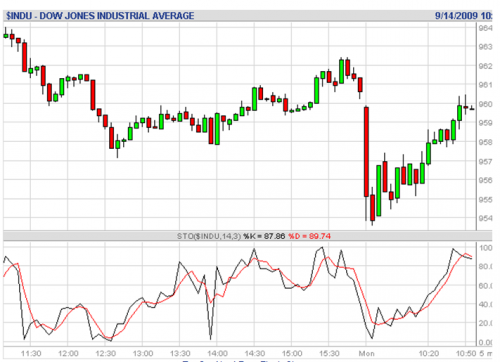Click the 100 stochastic axis label

pos(485,248)
